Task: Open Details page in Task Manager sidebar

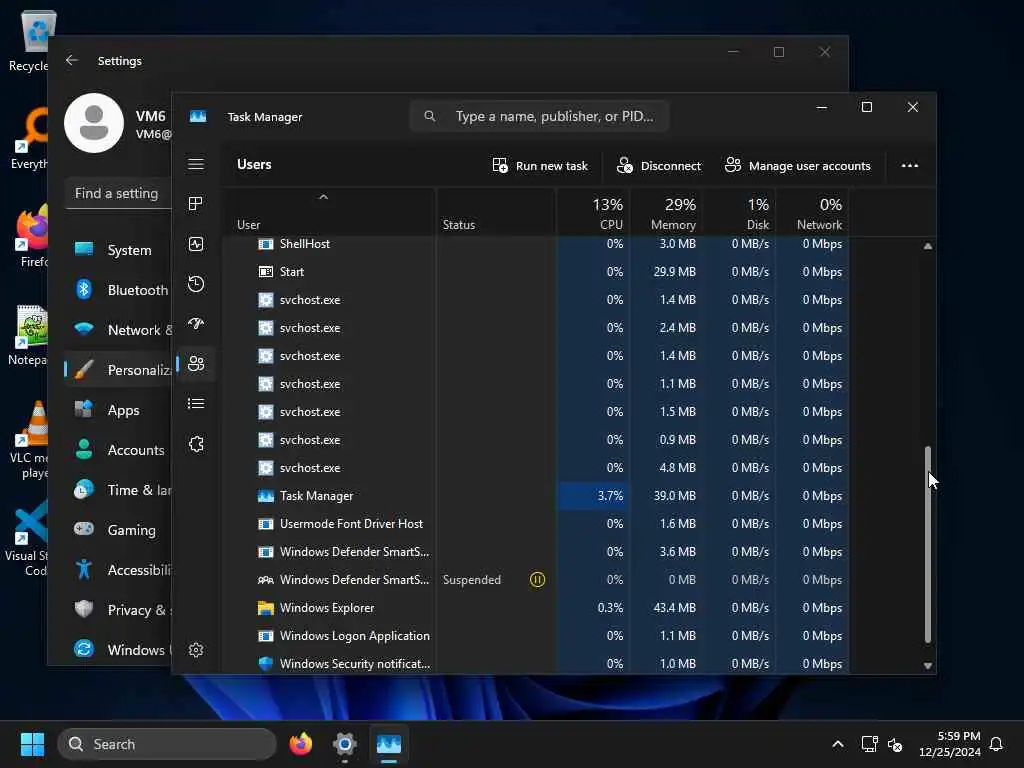Action: [x=196, y=404]
